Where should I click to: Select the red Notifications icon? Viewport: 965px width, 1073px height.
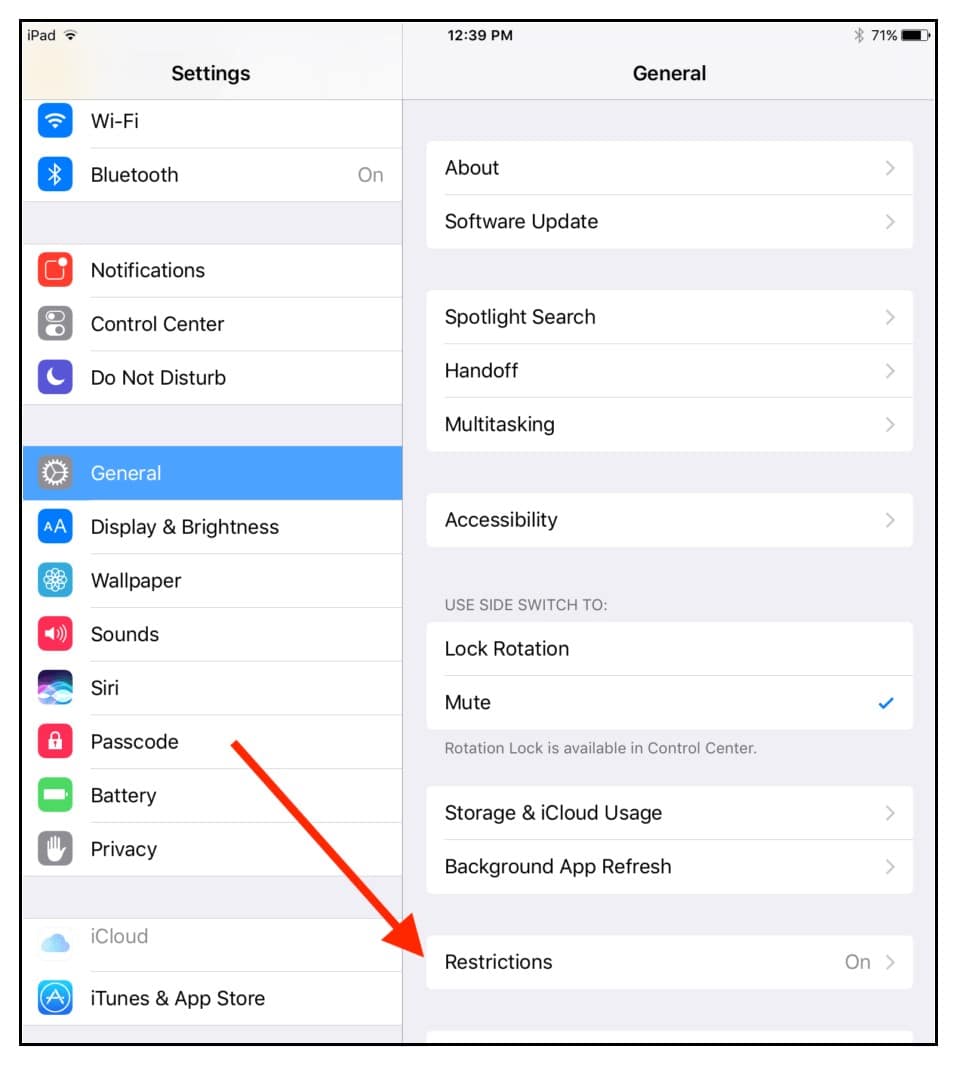pyautogui.click(x=55, y=270)
